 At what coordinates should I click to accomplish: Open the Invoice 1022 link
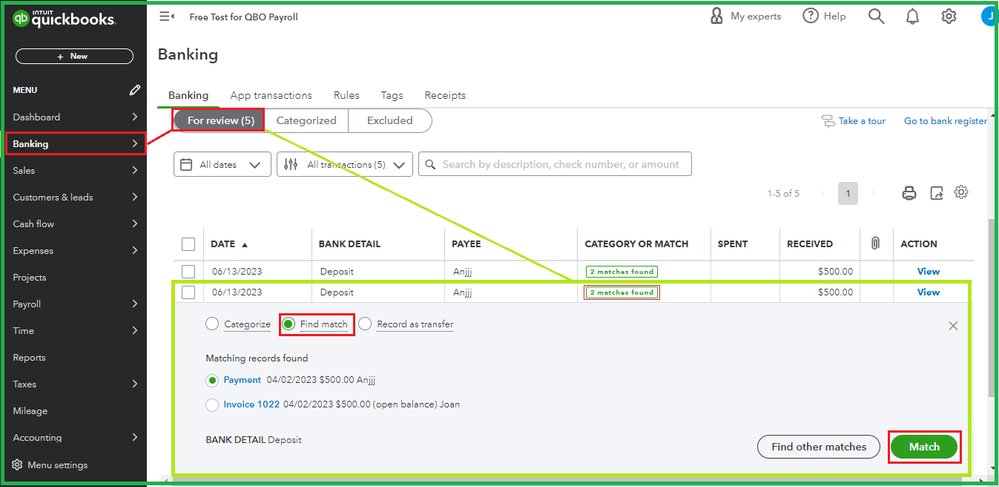pos(251,404)
